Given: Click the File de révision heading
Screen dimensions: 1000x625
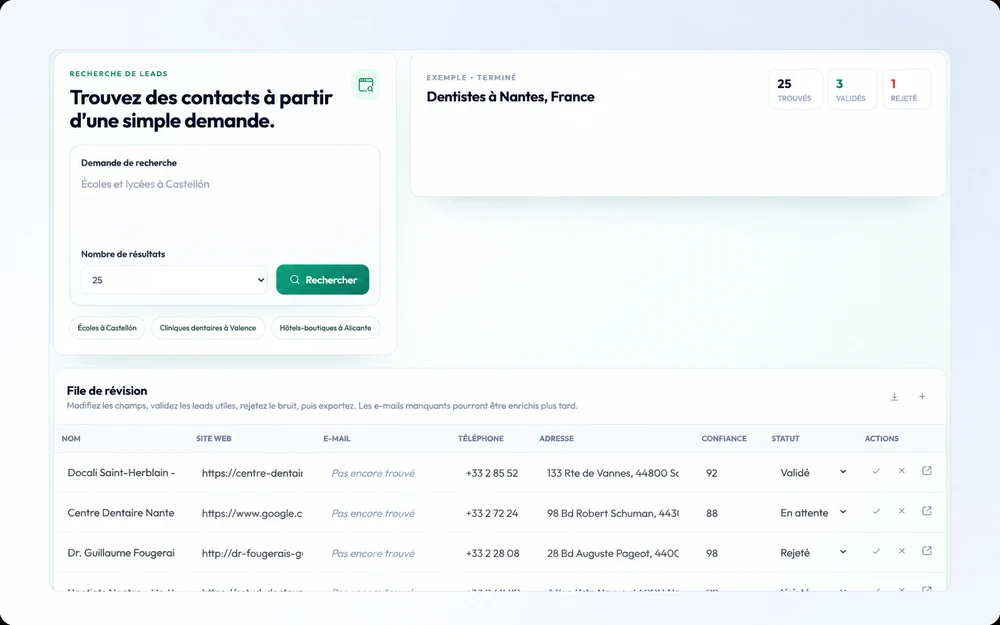Looking at the screenshot, I should coord(107,391).
